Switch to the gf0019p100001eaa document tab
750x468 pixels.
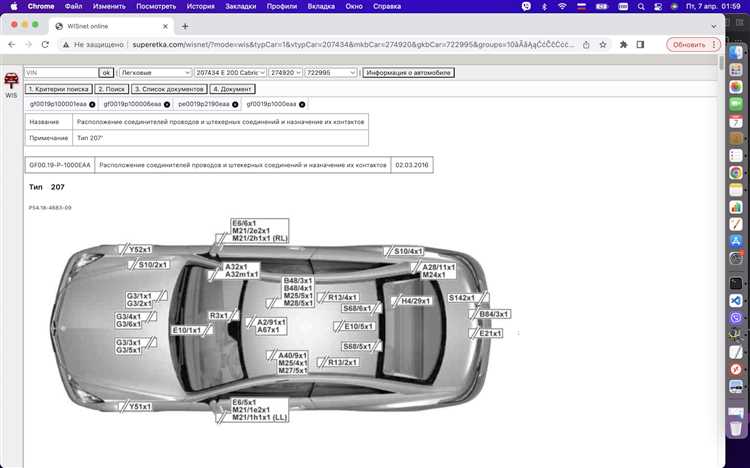[58, 104]
